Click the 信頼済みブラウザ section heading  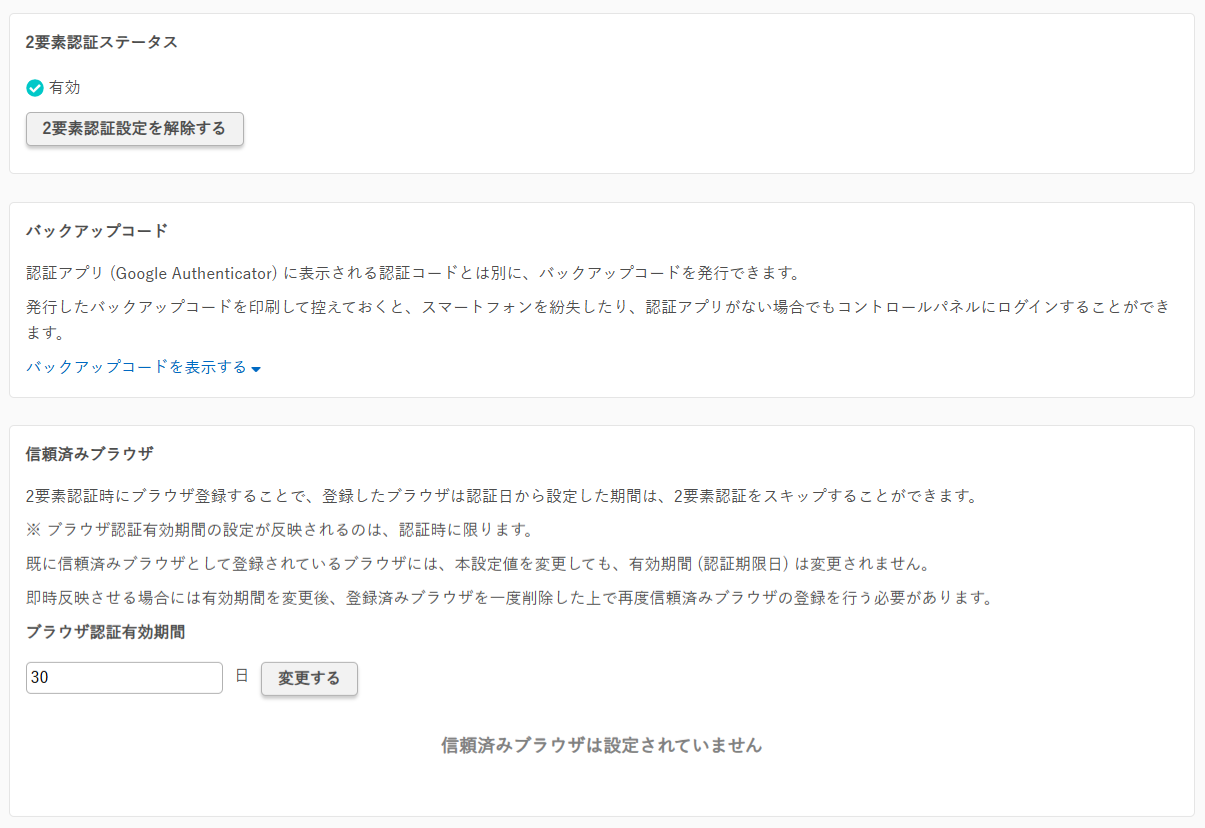[x=90, y=454]
